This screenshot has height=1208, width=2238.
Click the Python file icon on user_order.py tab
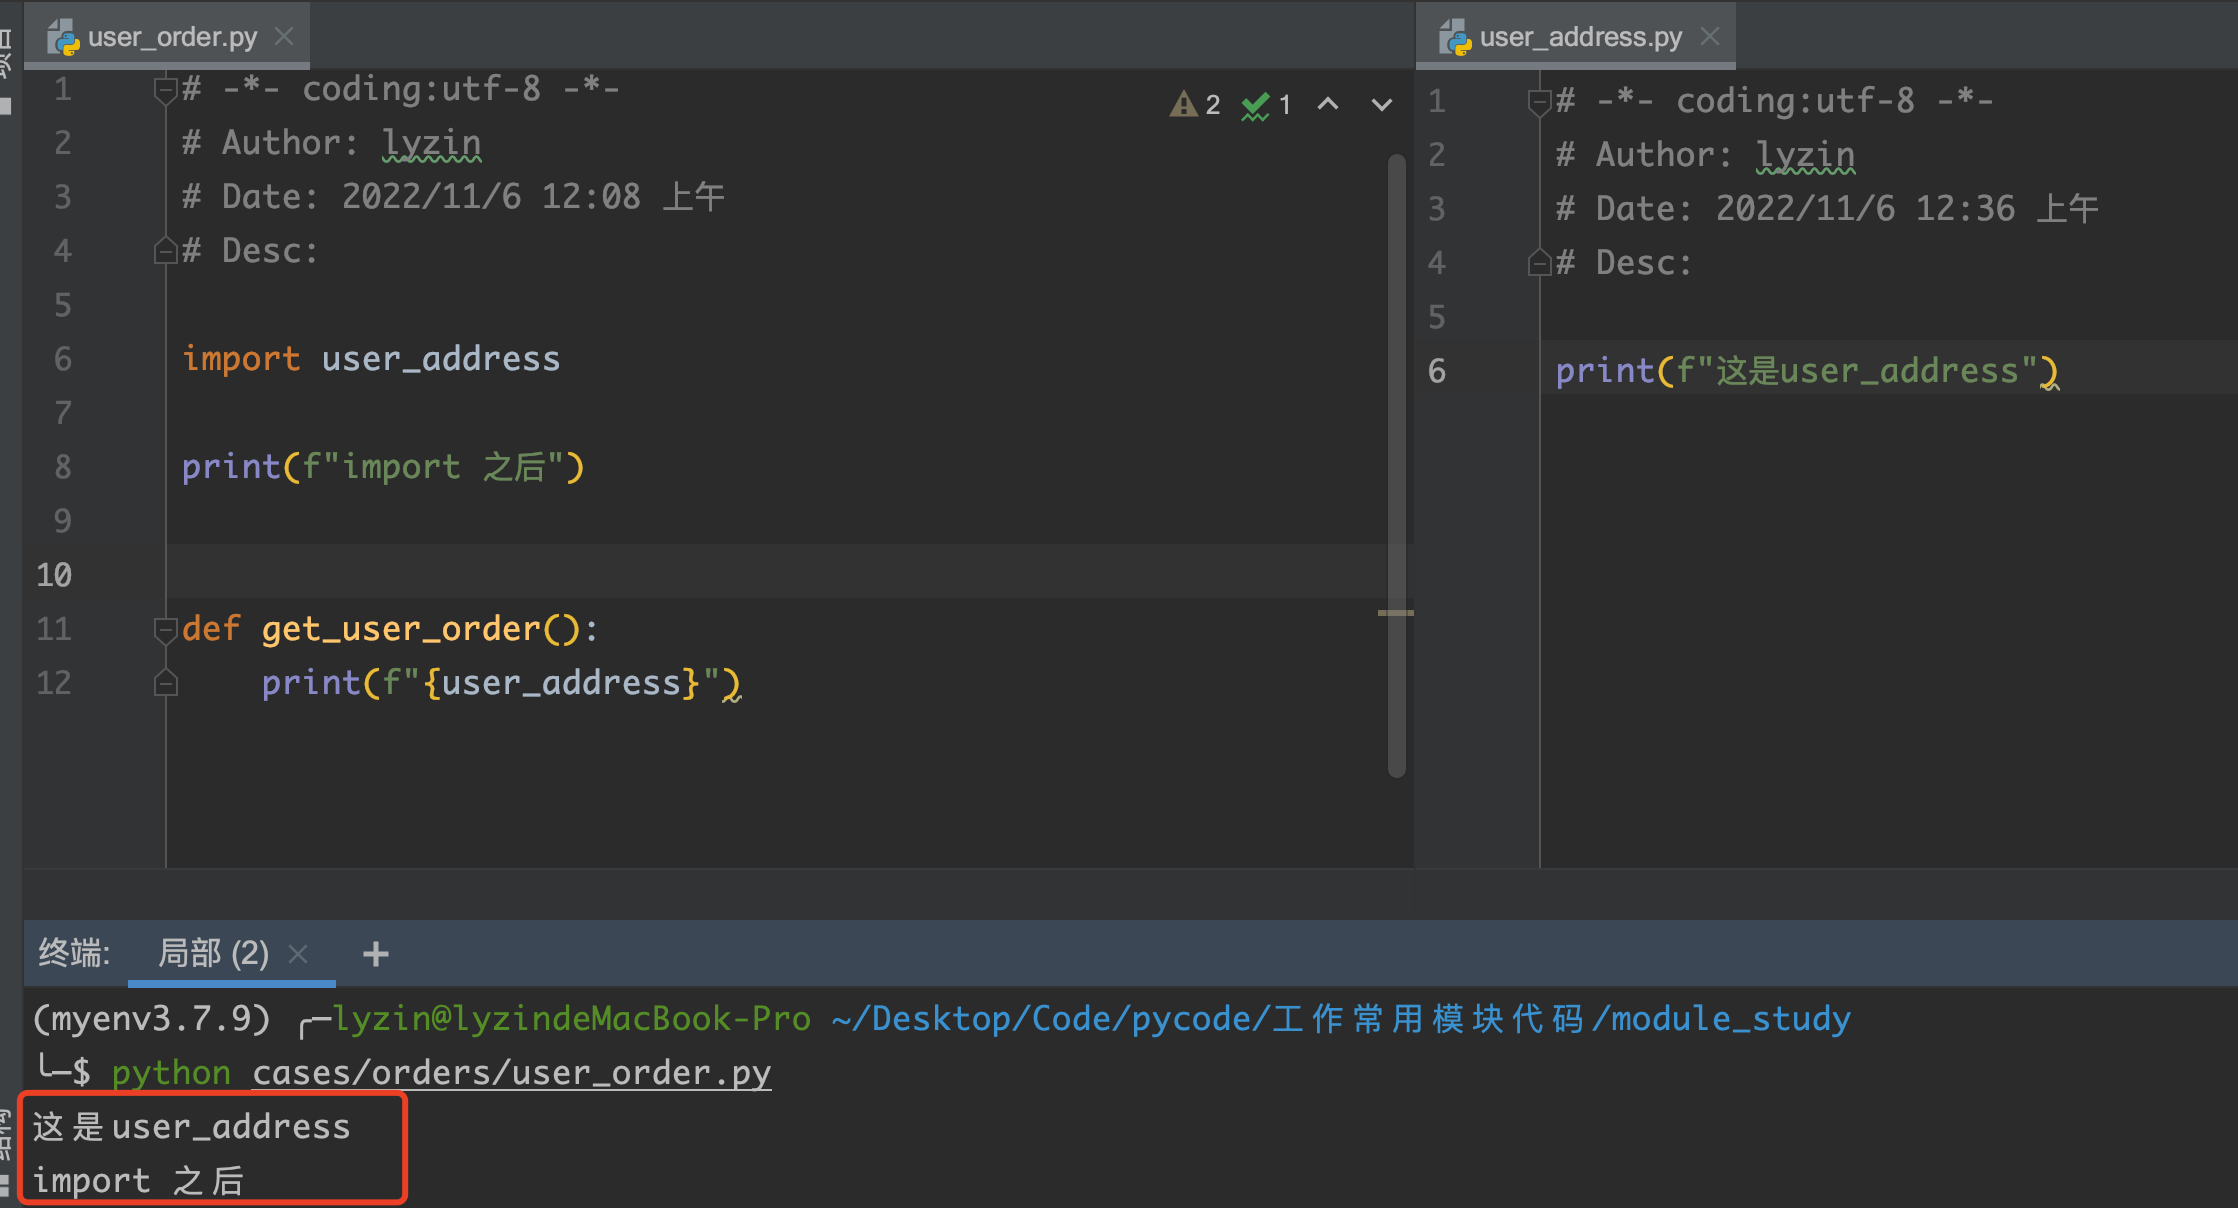[63, 38]
